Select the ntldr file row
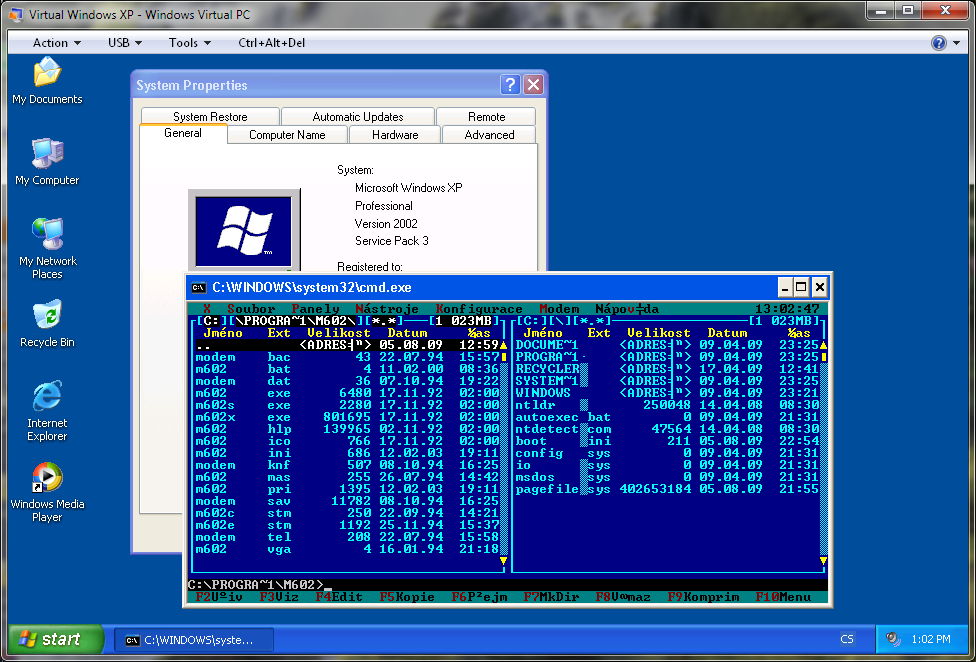This screenshot has width=976, height=662. click(x=667, y=405)
